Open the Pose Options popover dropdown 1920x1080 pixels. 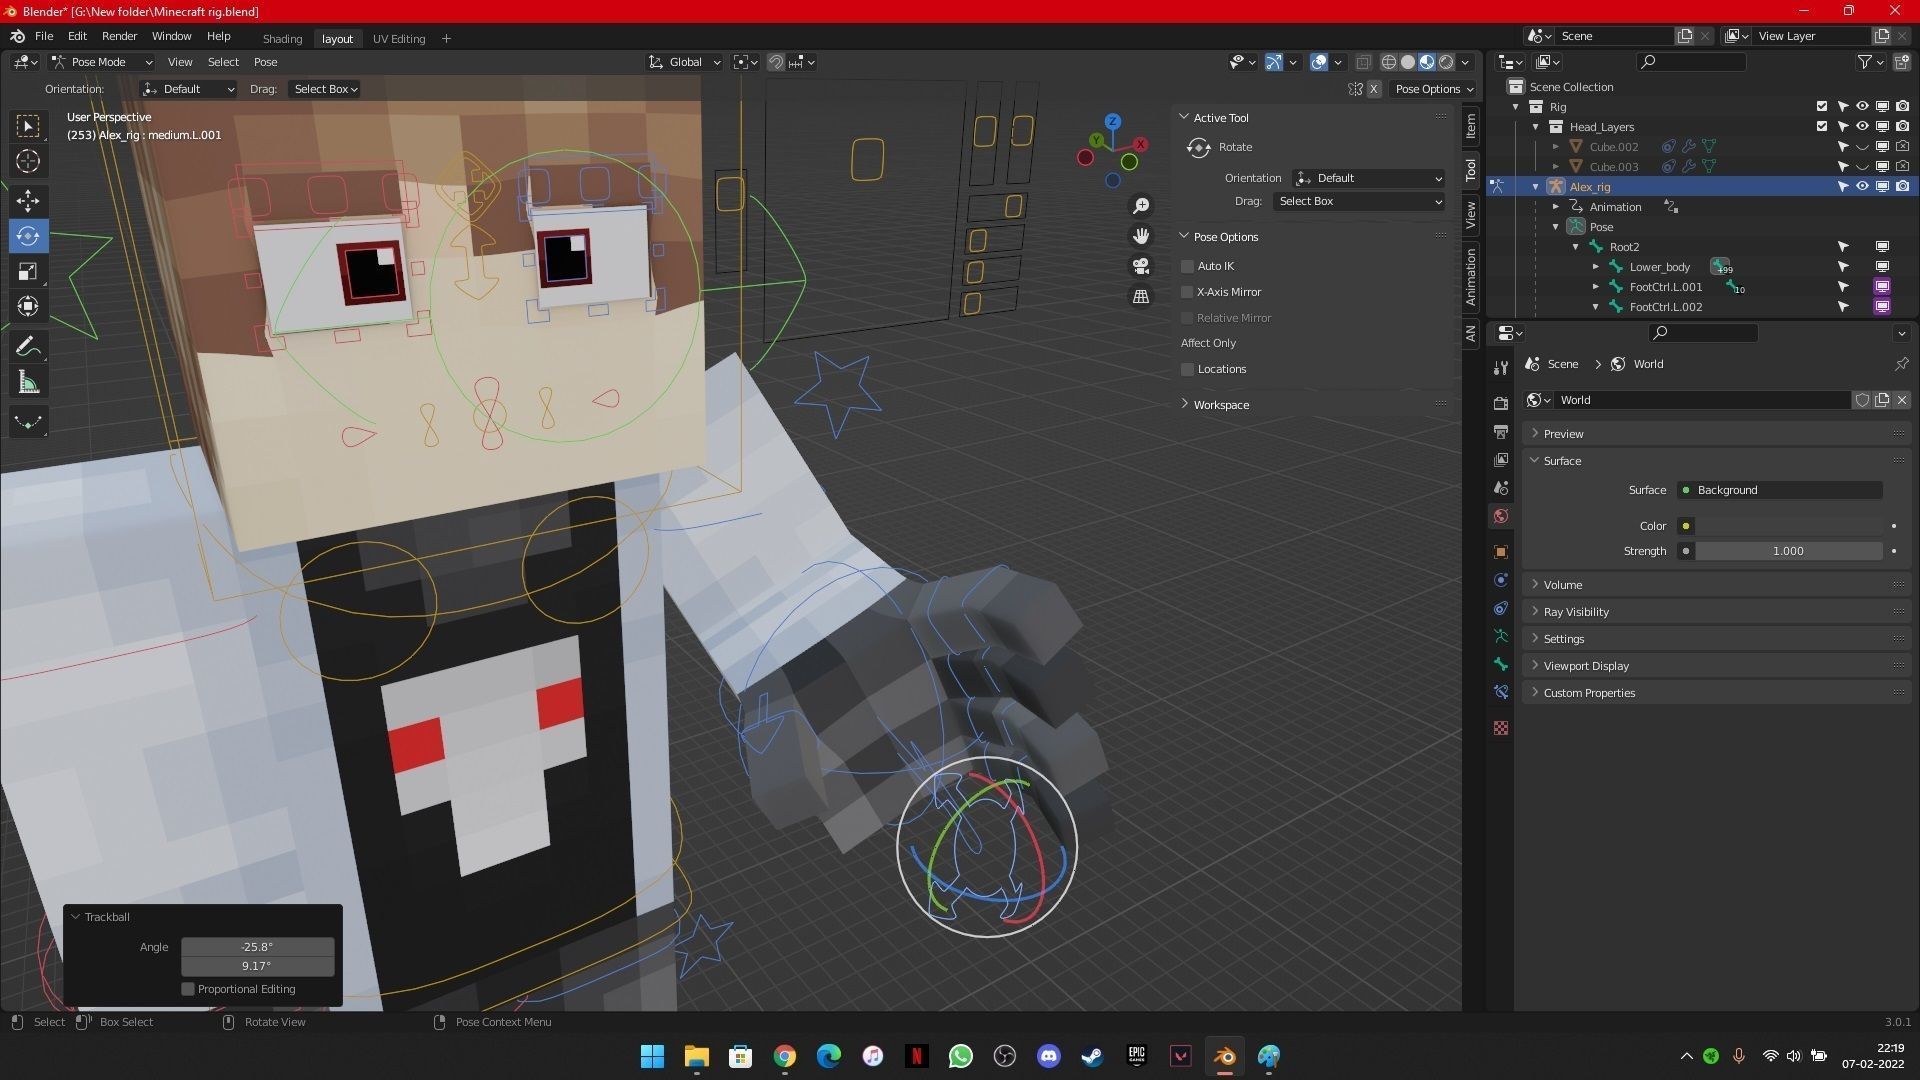tap(1435, 89)
